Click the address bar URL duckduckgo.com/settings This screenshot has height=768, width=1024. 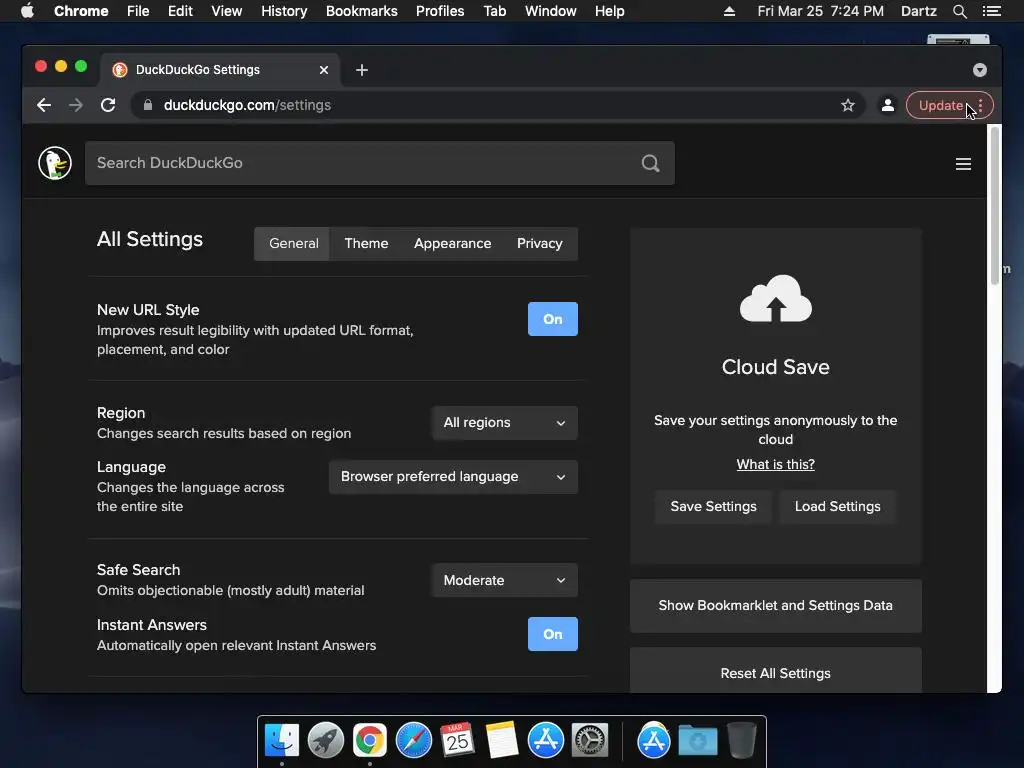coord(248,105)
